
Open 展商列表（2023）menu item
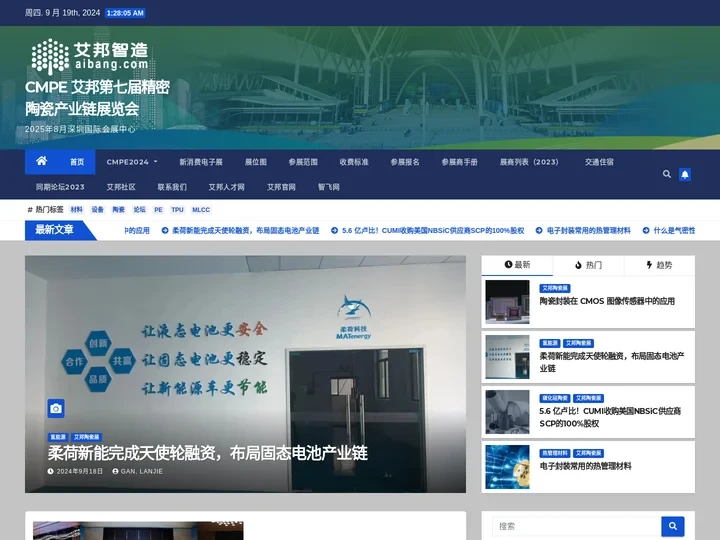(529, 162)
